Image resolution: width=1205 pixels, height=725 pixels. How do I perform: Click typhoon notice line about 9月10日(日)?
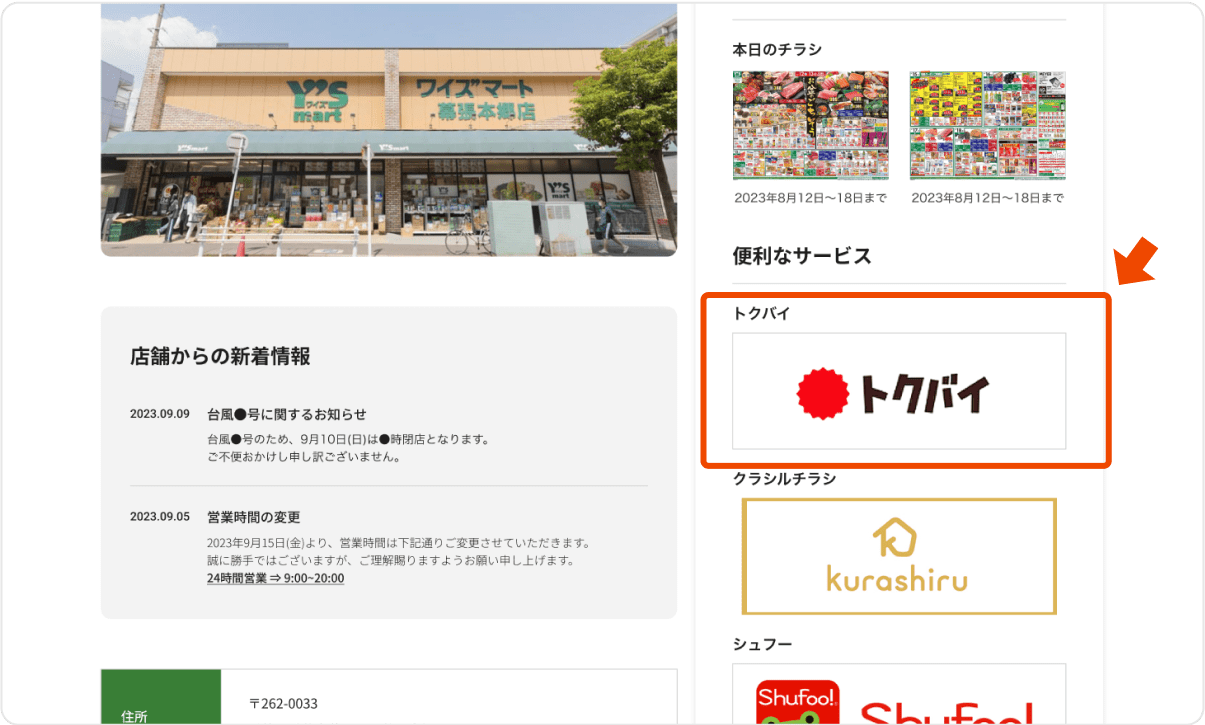point(347,440)
